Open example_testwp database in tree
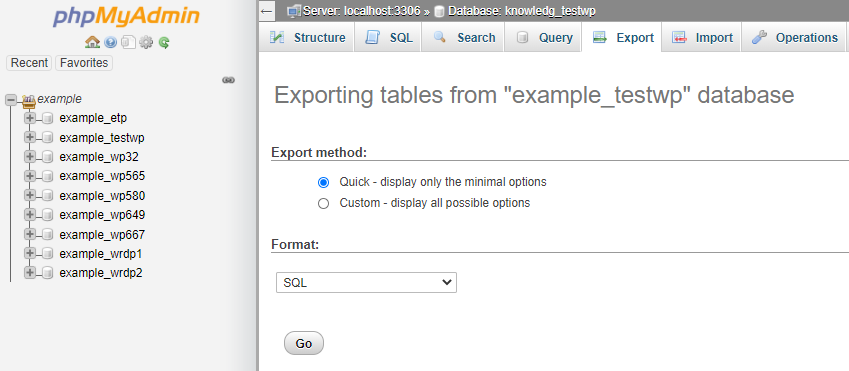The height and width of the screenshot is (371, 849). coord(102,138)
